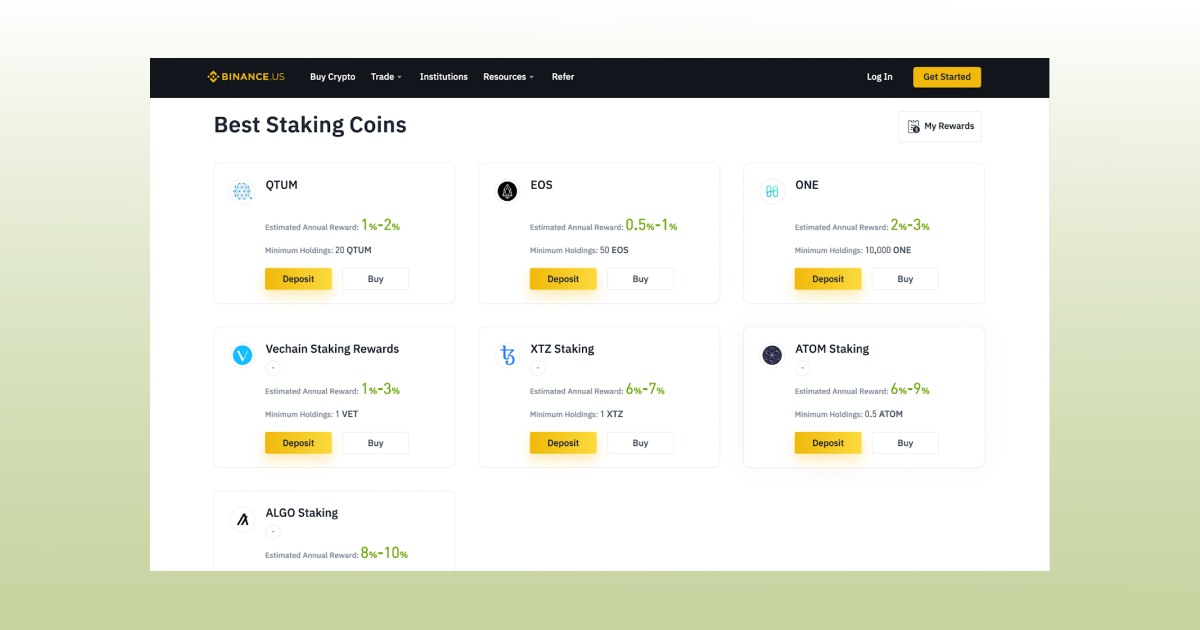Select the ATOM Cosmos coin icon

tap(772, 355)
